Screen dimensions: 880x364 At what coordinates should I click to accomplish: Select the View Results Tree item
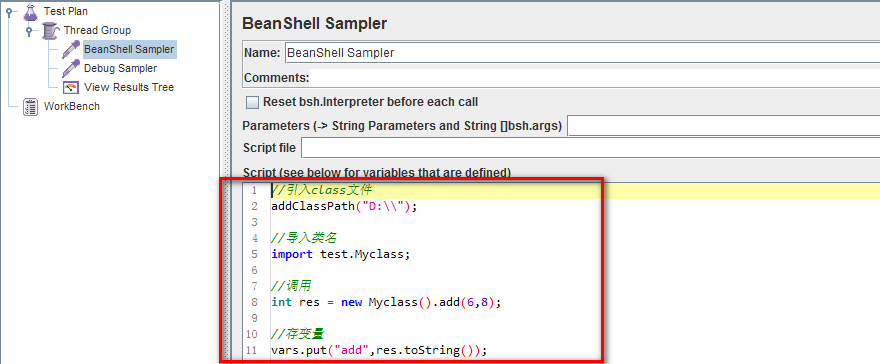pyautogui.click(x=129, y=87)
